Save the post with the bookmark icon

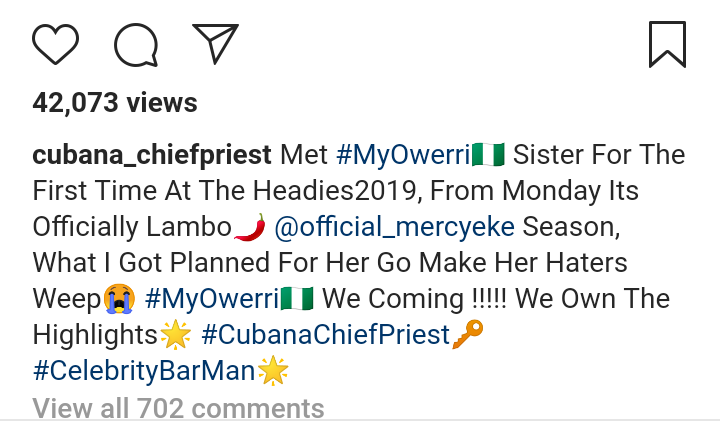[666, 45]
